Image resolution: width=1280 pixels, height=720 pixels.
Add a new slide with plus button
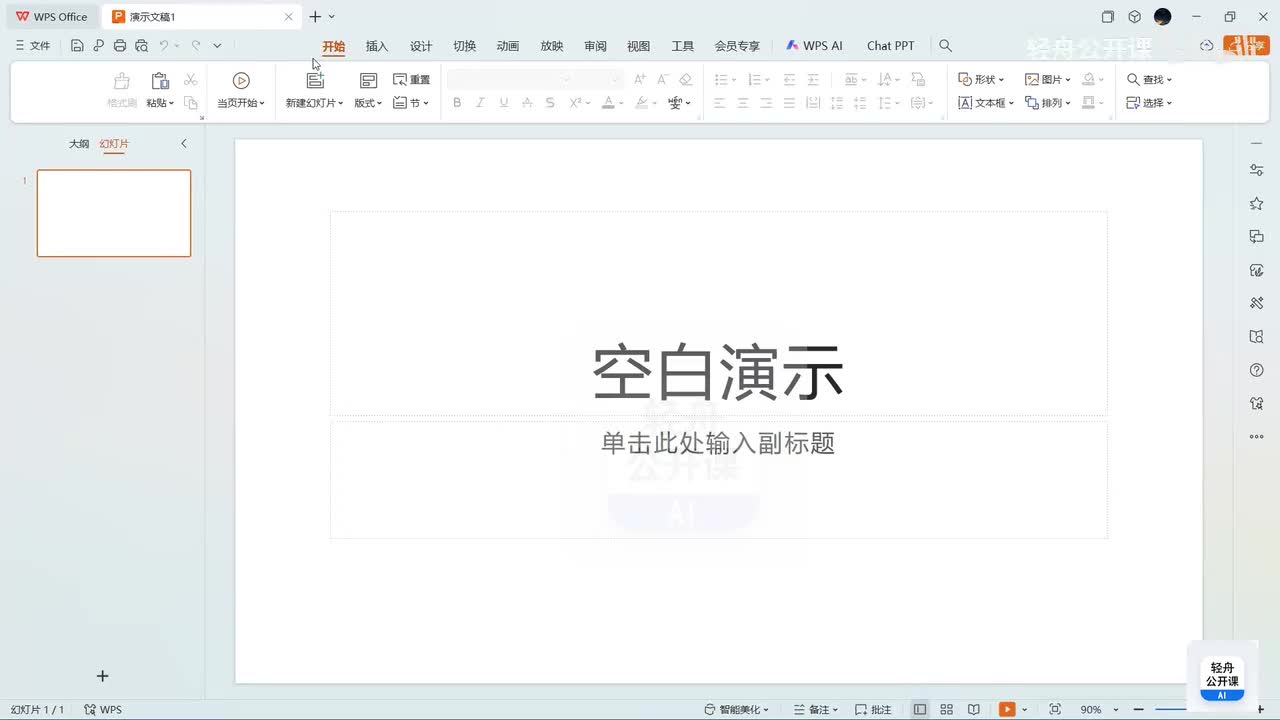coord(102,676)
